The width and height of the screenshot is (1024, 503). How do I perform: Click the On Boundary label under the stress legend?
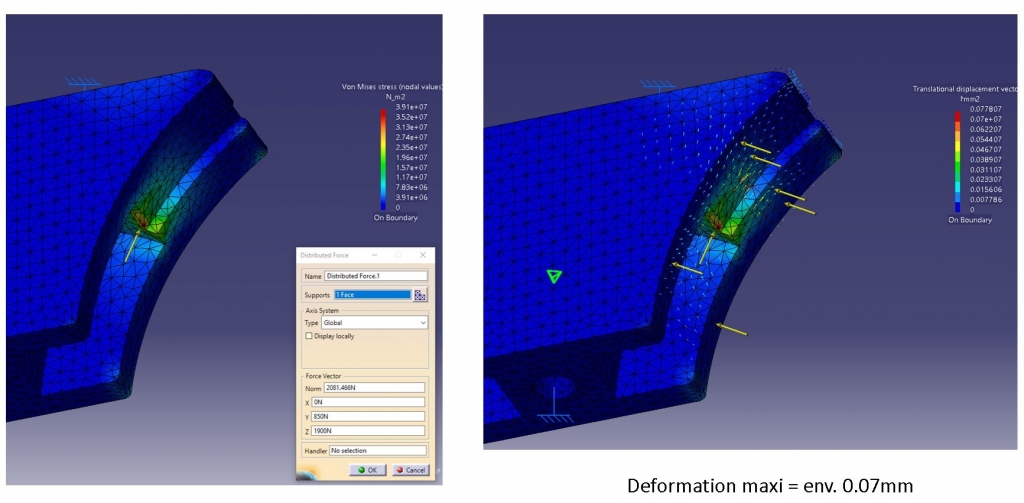point(396,218)
